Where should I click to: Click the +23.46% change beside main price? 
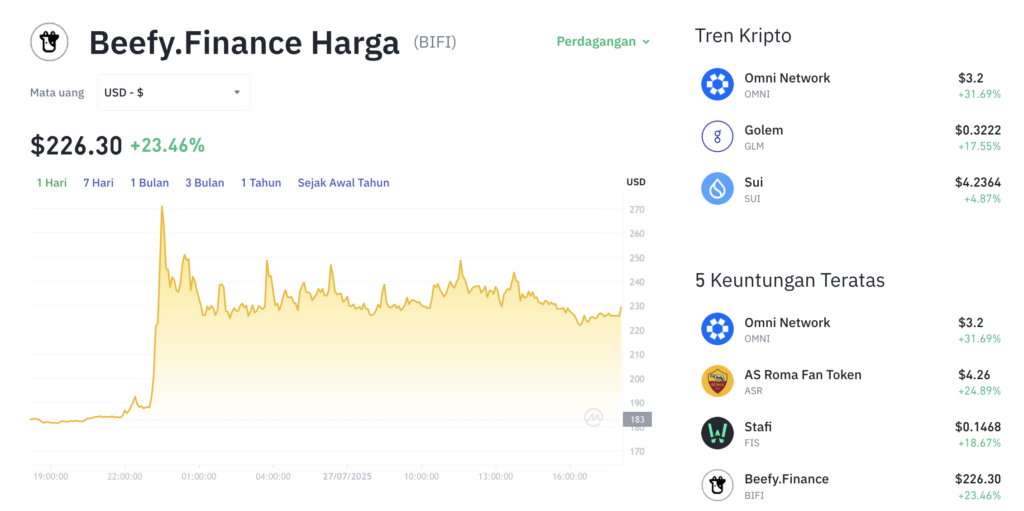coord(167,146)
